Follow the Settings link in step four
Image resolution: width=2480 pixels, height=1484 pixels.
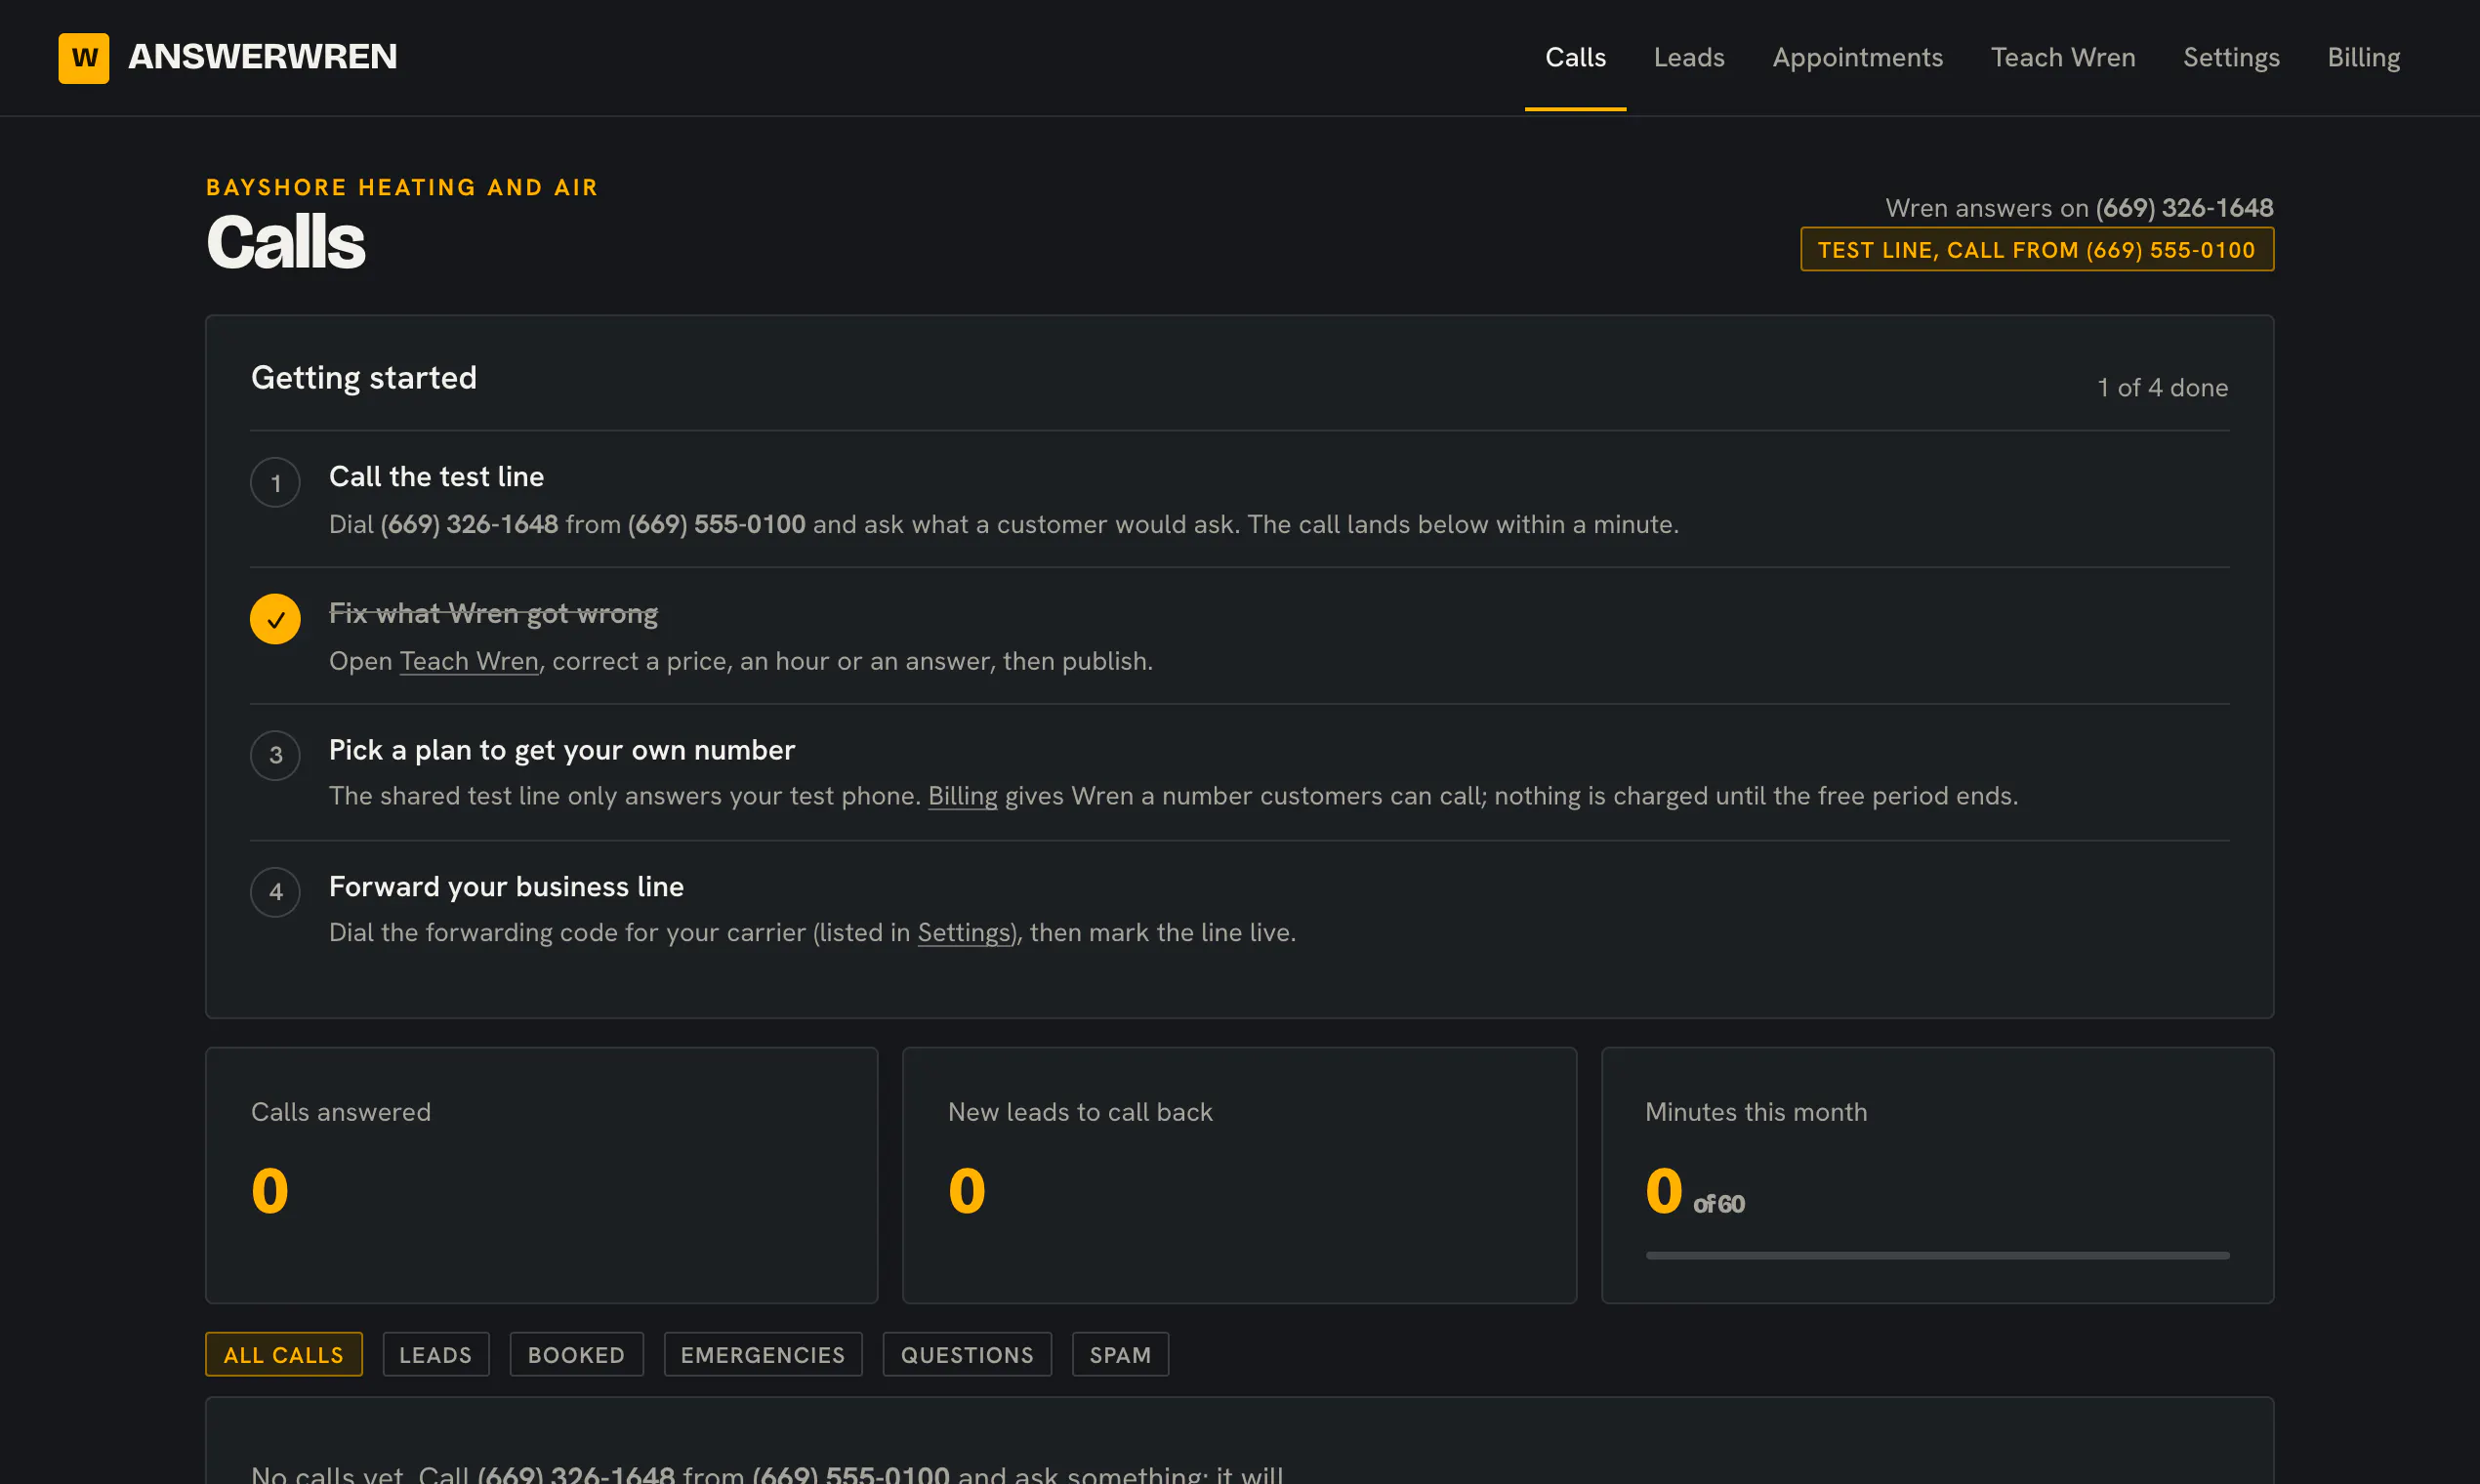click(x=964, y=932)
